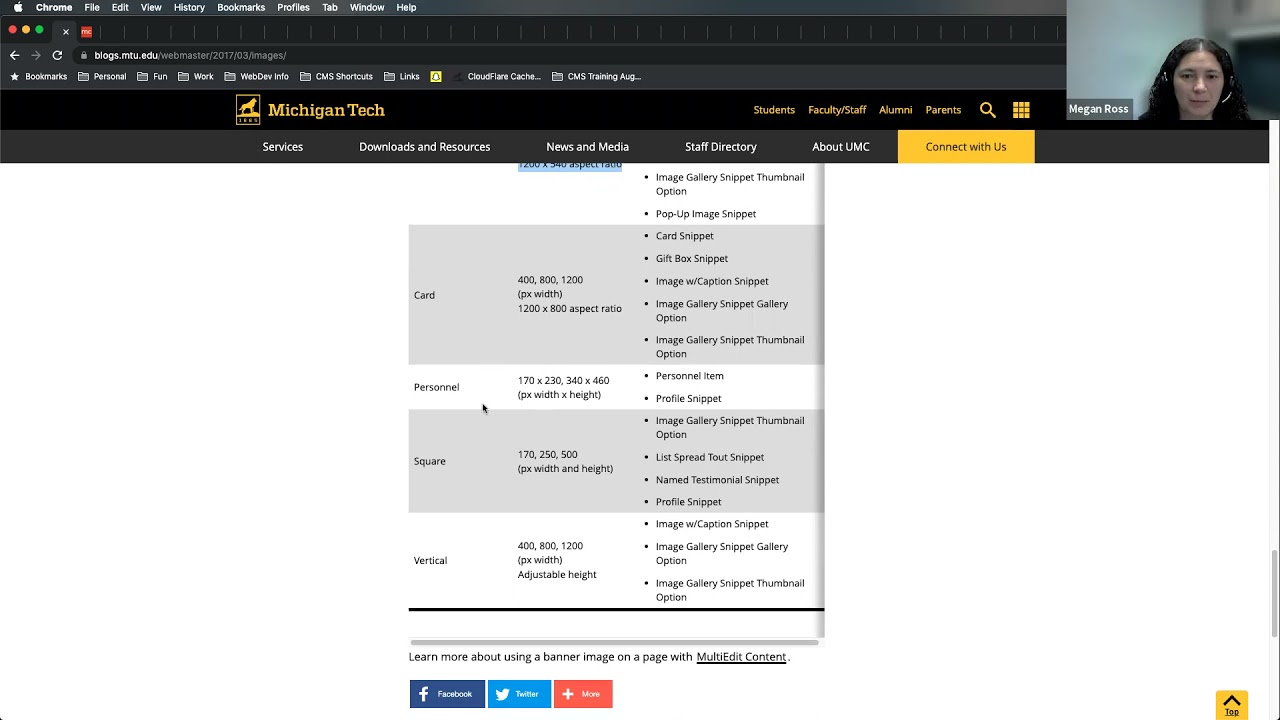Image resolution: width=1280 pixels, height=720 pixels.
Task: Open the CMS Shortcuts bookmarks folder
Action: [x=336, y=76]
